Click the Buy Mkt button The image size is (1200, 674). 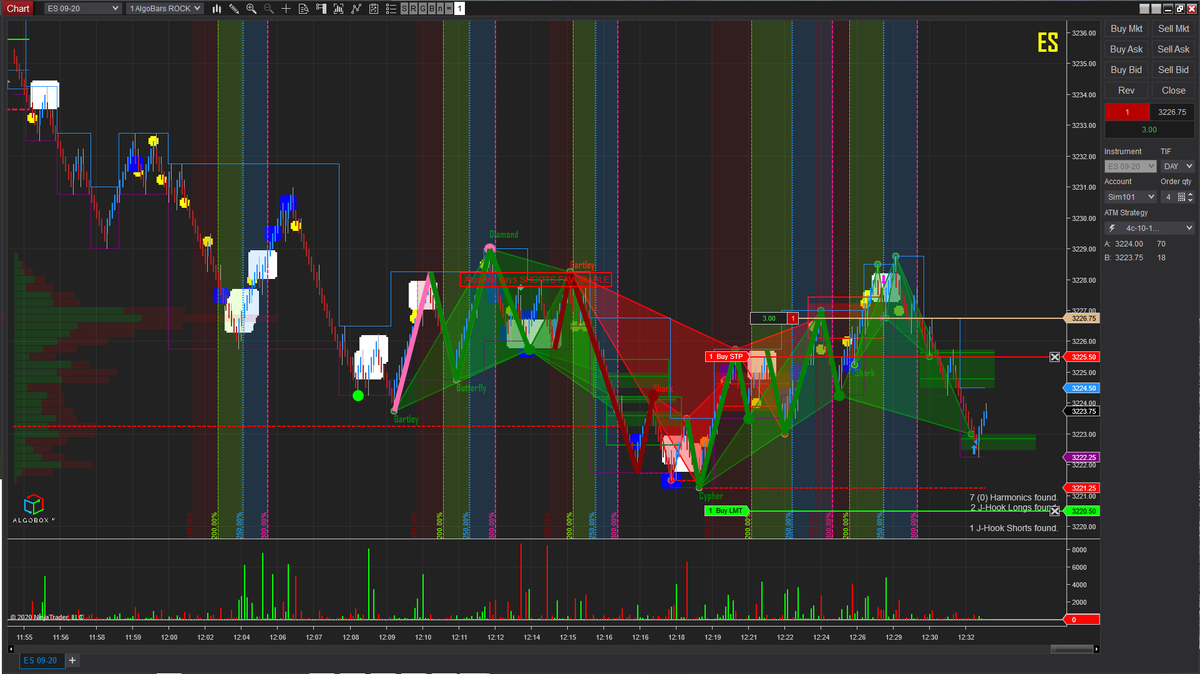tap(1126, 29)
